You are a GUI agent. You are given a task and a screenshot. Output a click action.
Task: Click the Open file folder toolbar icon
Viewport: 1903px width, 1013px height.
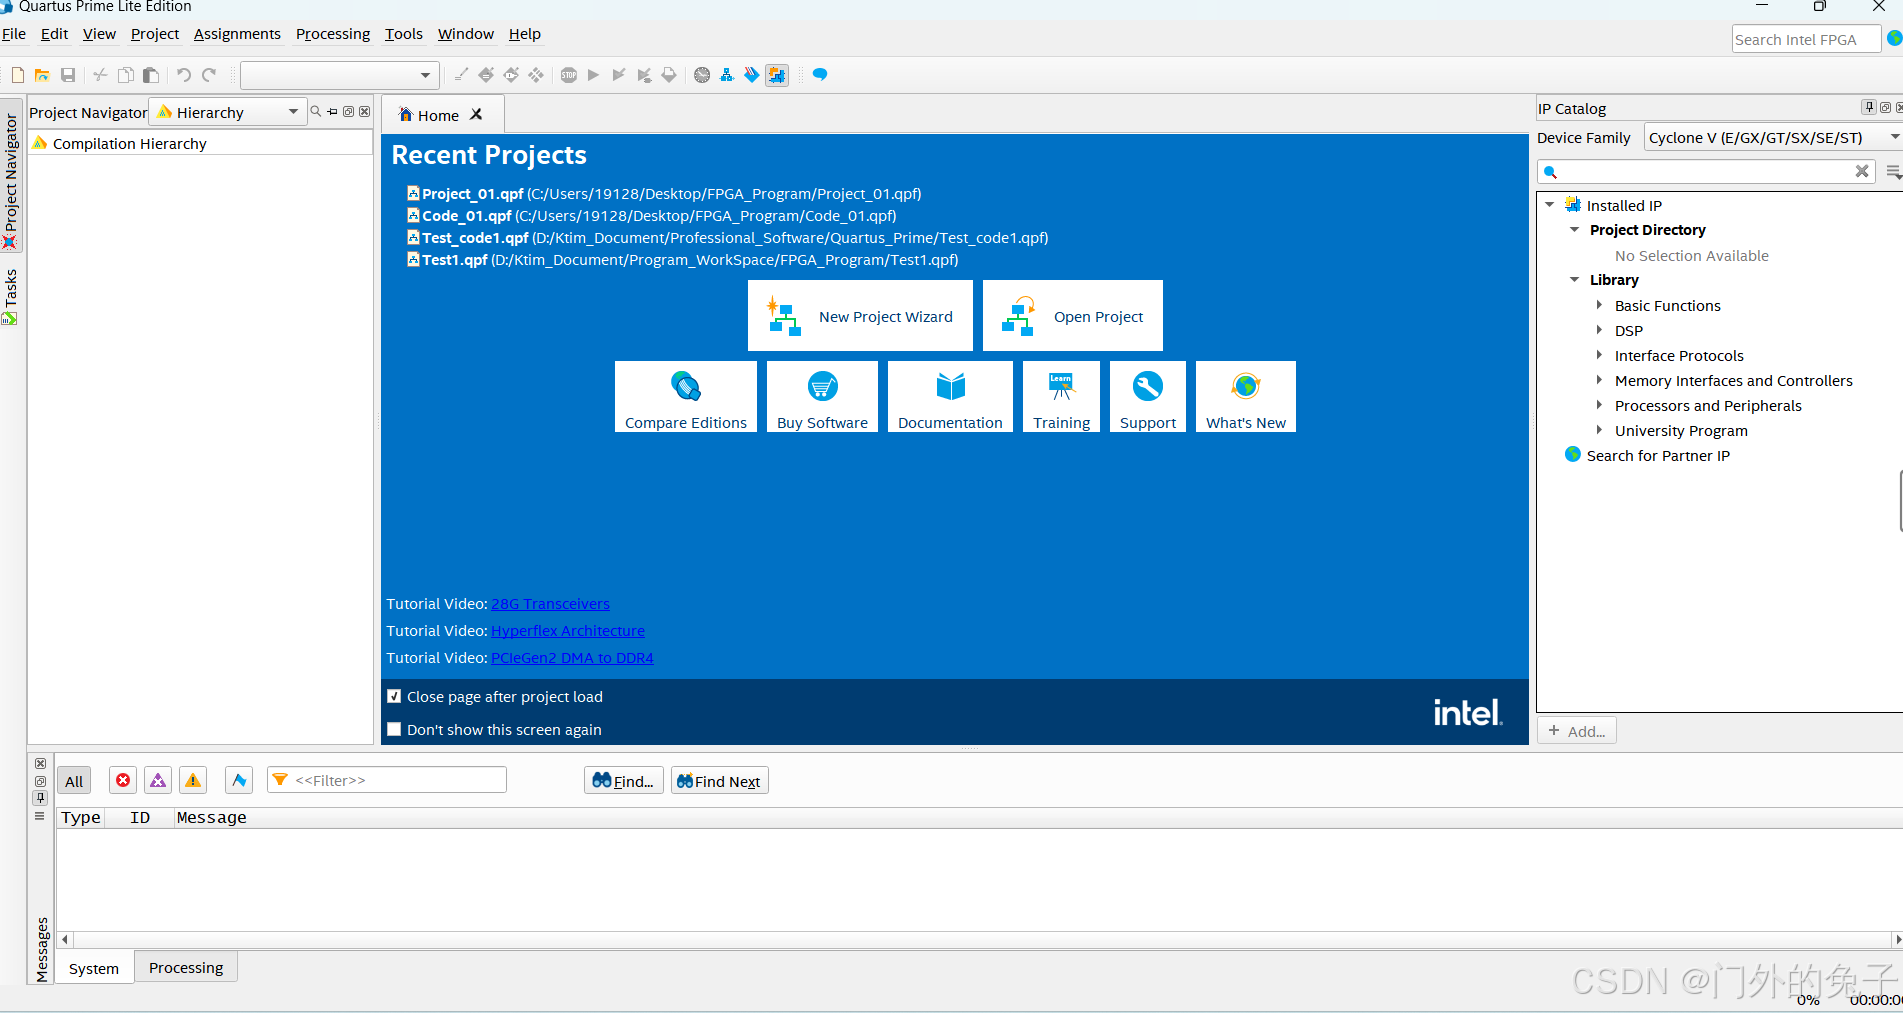(x=42, y=75)
